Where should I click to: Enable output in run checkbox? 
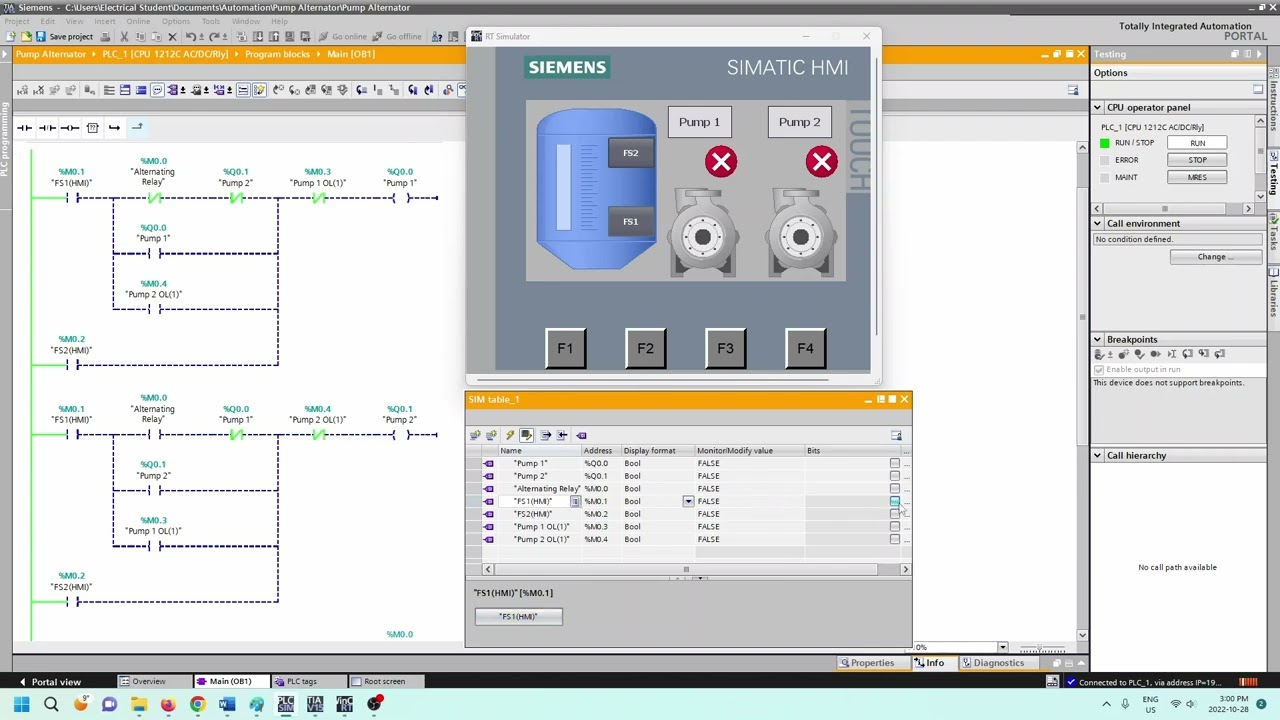pos(1098,369)
